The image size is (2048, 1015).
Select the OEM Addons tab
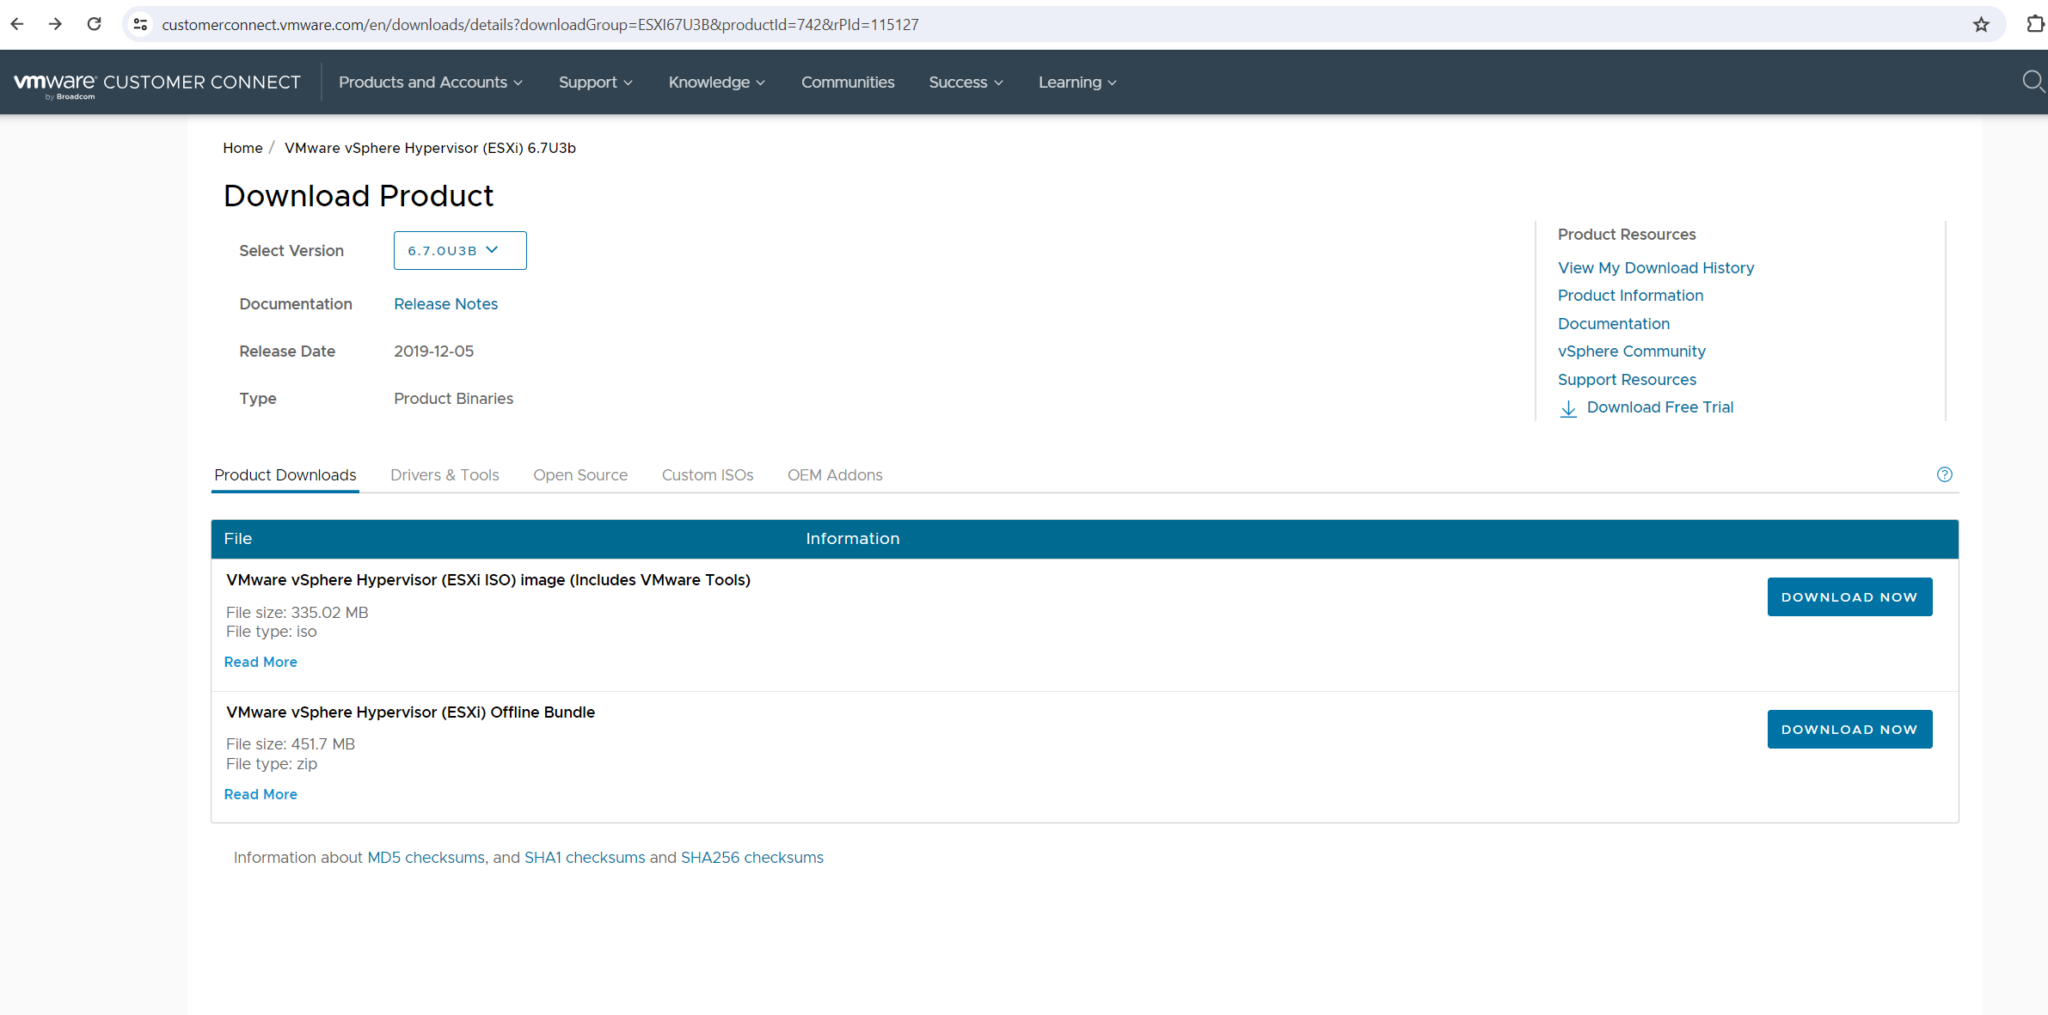tap(834, 474)
